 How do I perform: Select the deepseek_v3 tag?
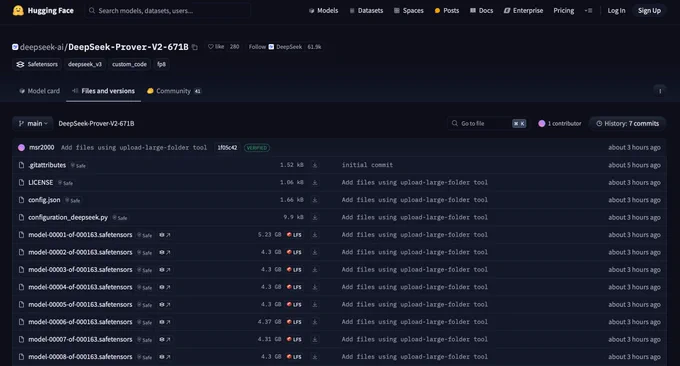(x=85, y=64)
